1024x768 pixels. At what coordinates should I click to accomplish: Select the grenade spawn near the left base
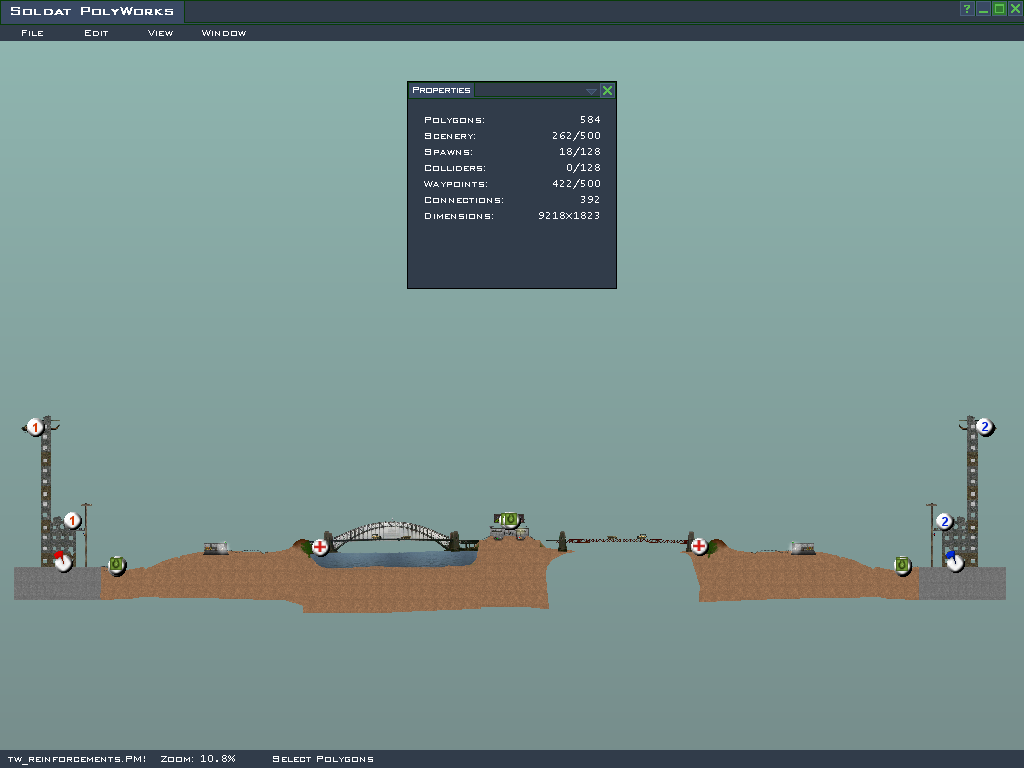(x=116, y=565)
